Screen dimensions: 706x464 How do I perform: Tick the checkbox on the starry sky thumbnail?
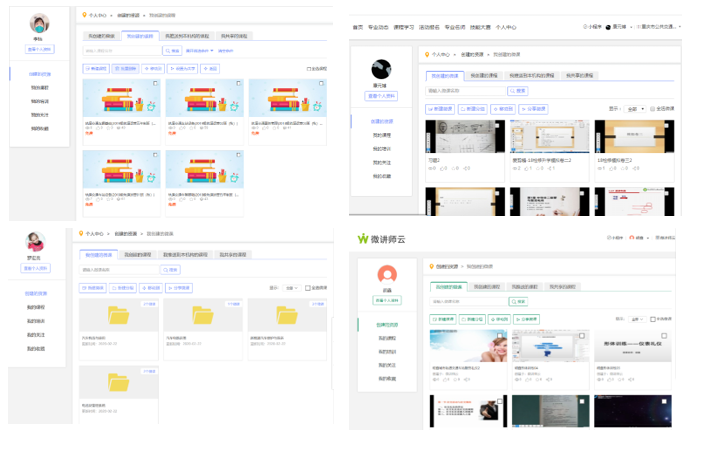pyautogui.click(x=664, y=401)
